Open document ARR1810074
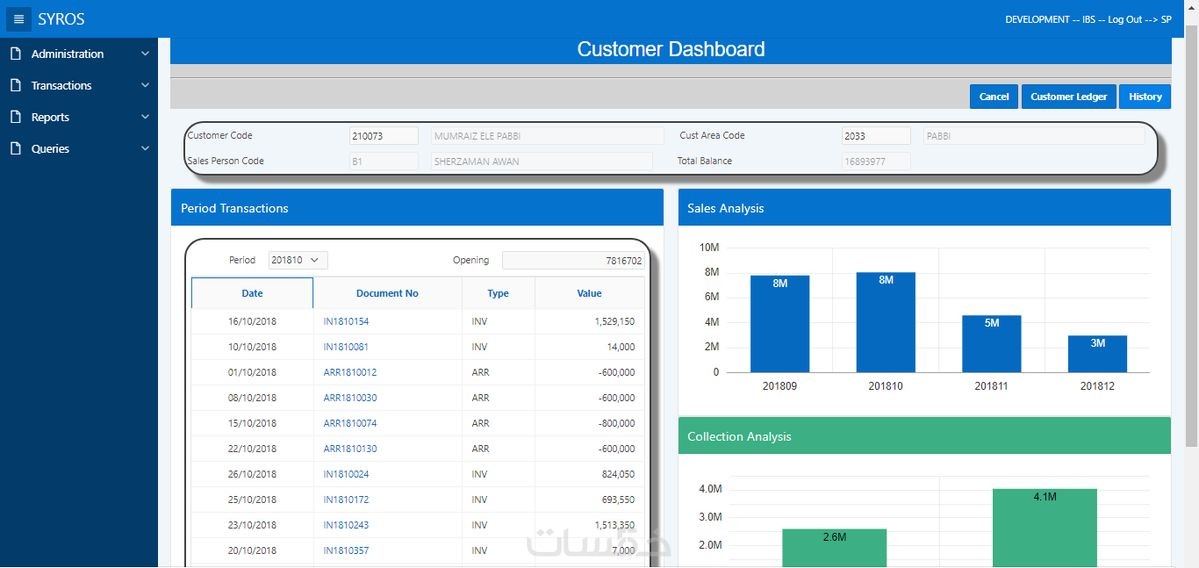 350,424
